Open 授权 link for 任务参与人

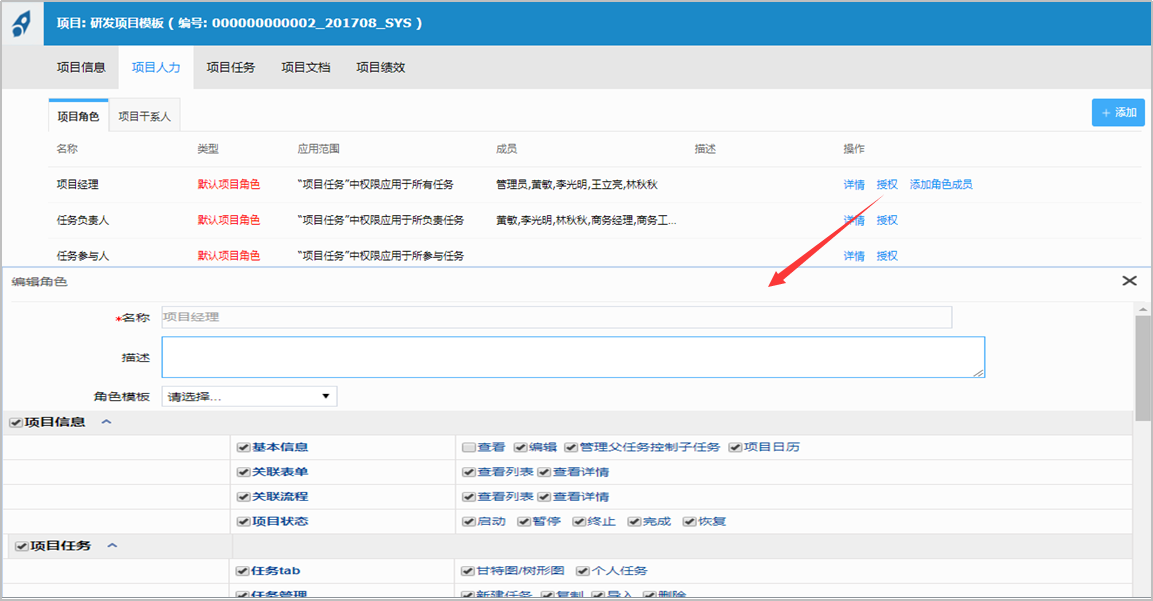[x=887, y=256]
